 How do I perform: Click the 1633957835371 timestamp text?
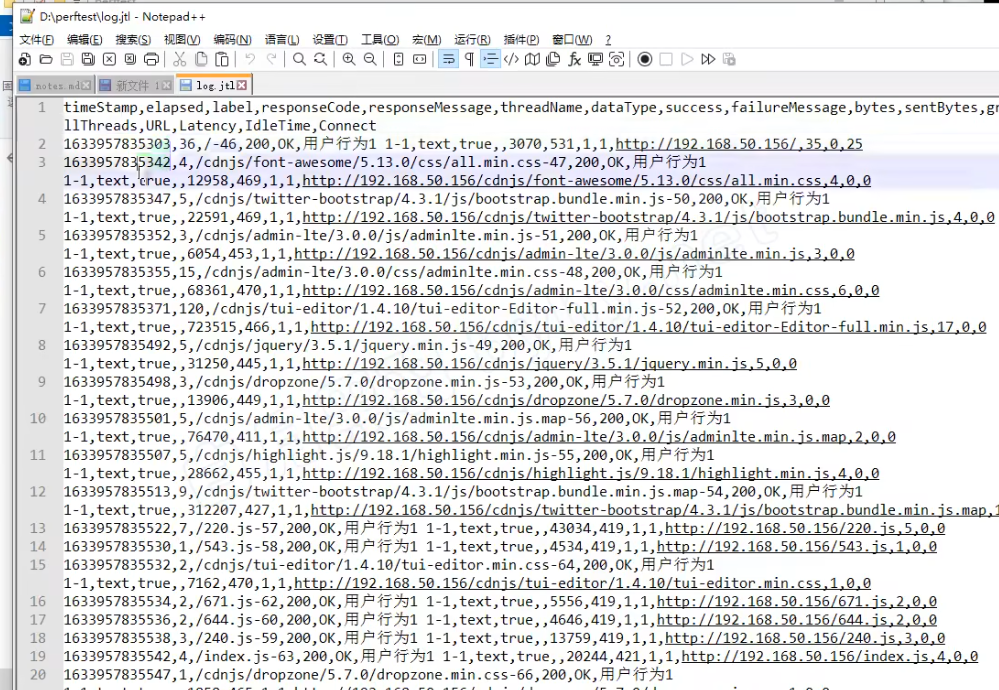point(117,308)
